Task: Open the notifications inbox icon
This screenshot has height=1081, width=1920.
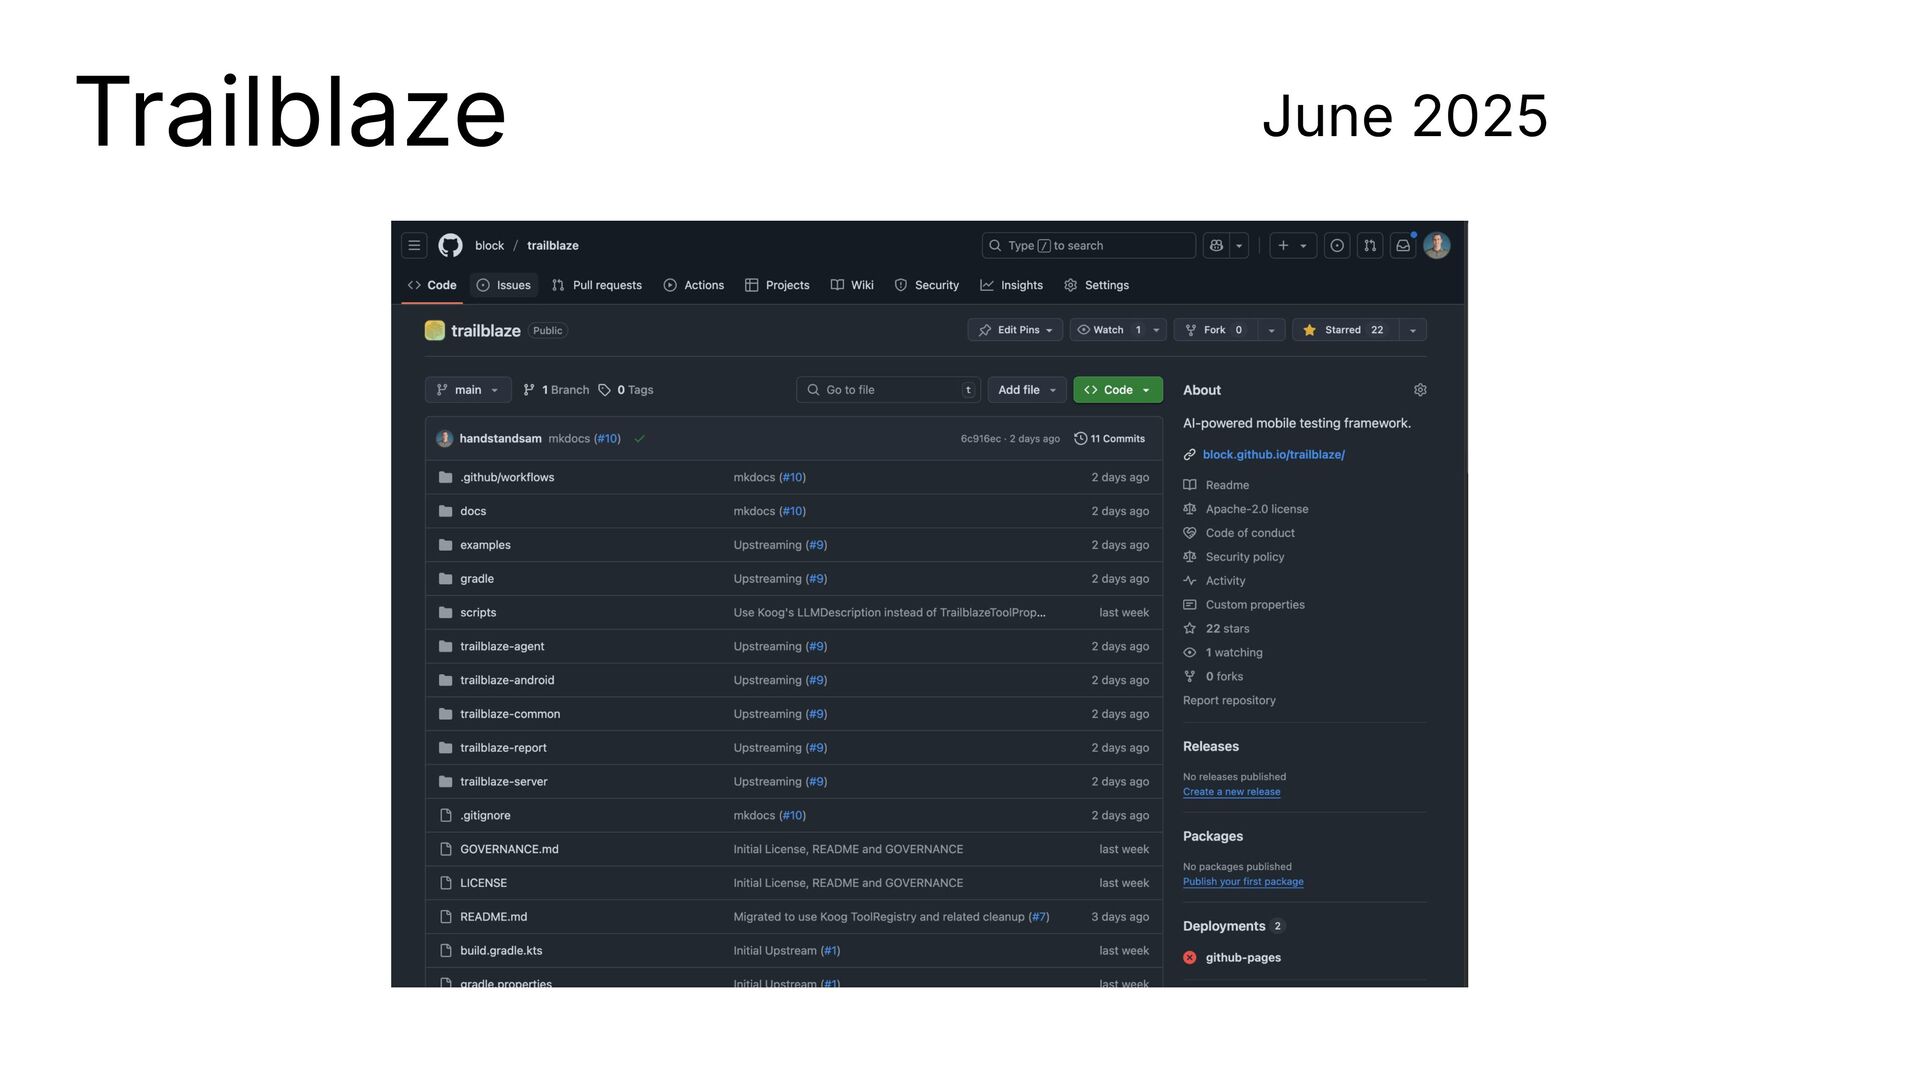Action: coord(1403,245)
